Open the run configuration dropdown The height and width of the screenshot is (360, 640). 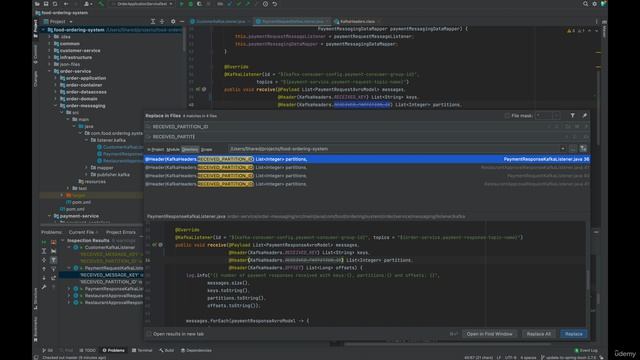click(x=143, y=4)
